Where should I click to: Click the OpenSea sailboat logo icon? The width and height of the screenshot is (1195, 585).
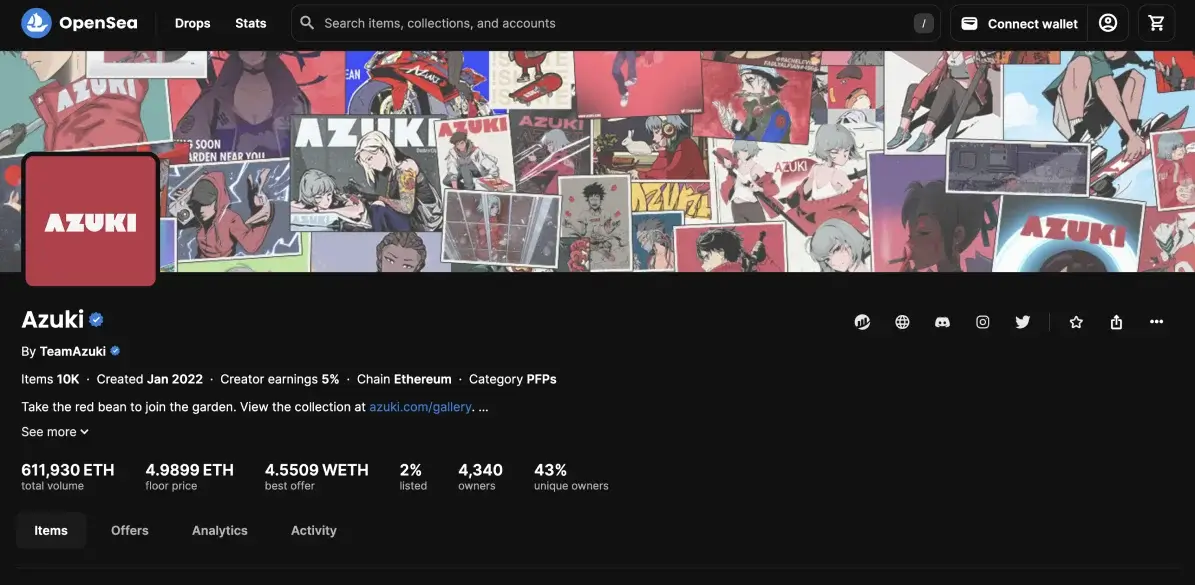click(x=37, y=23)
